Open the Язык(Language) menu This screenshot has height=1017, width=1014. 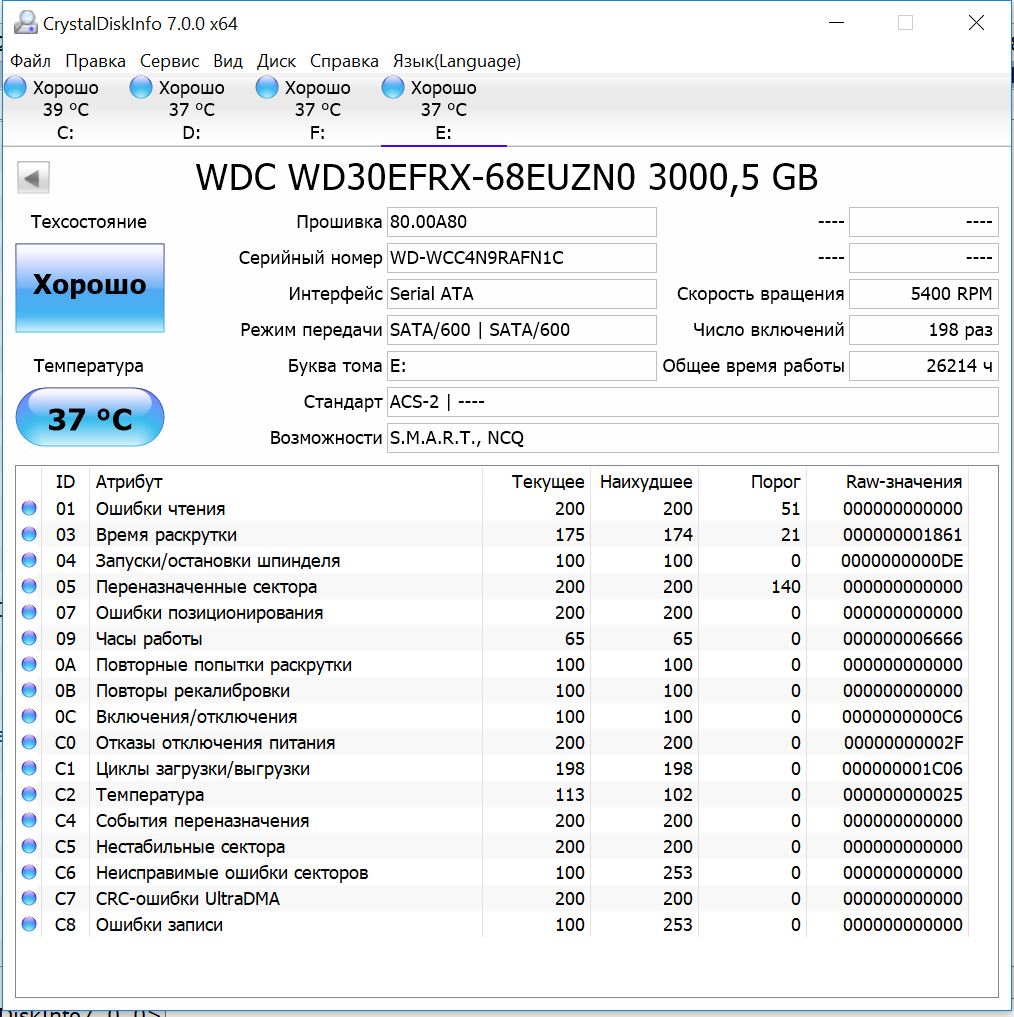click(456, 61)
